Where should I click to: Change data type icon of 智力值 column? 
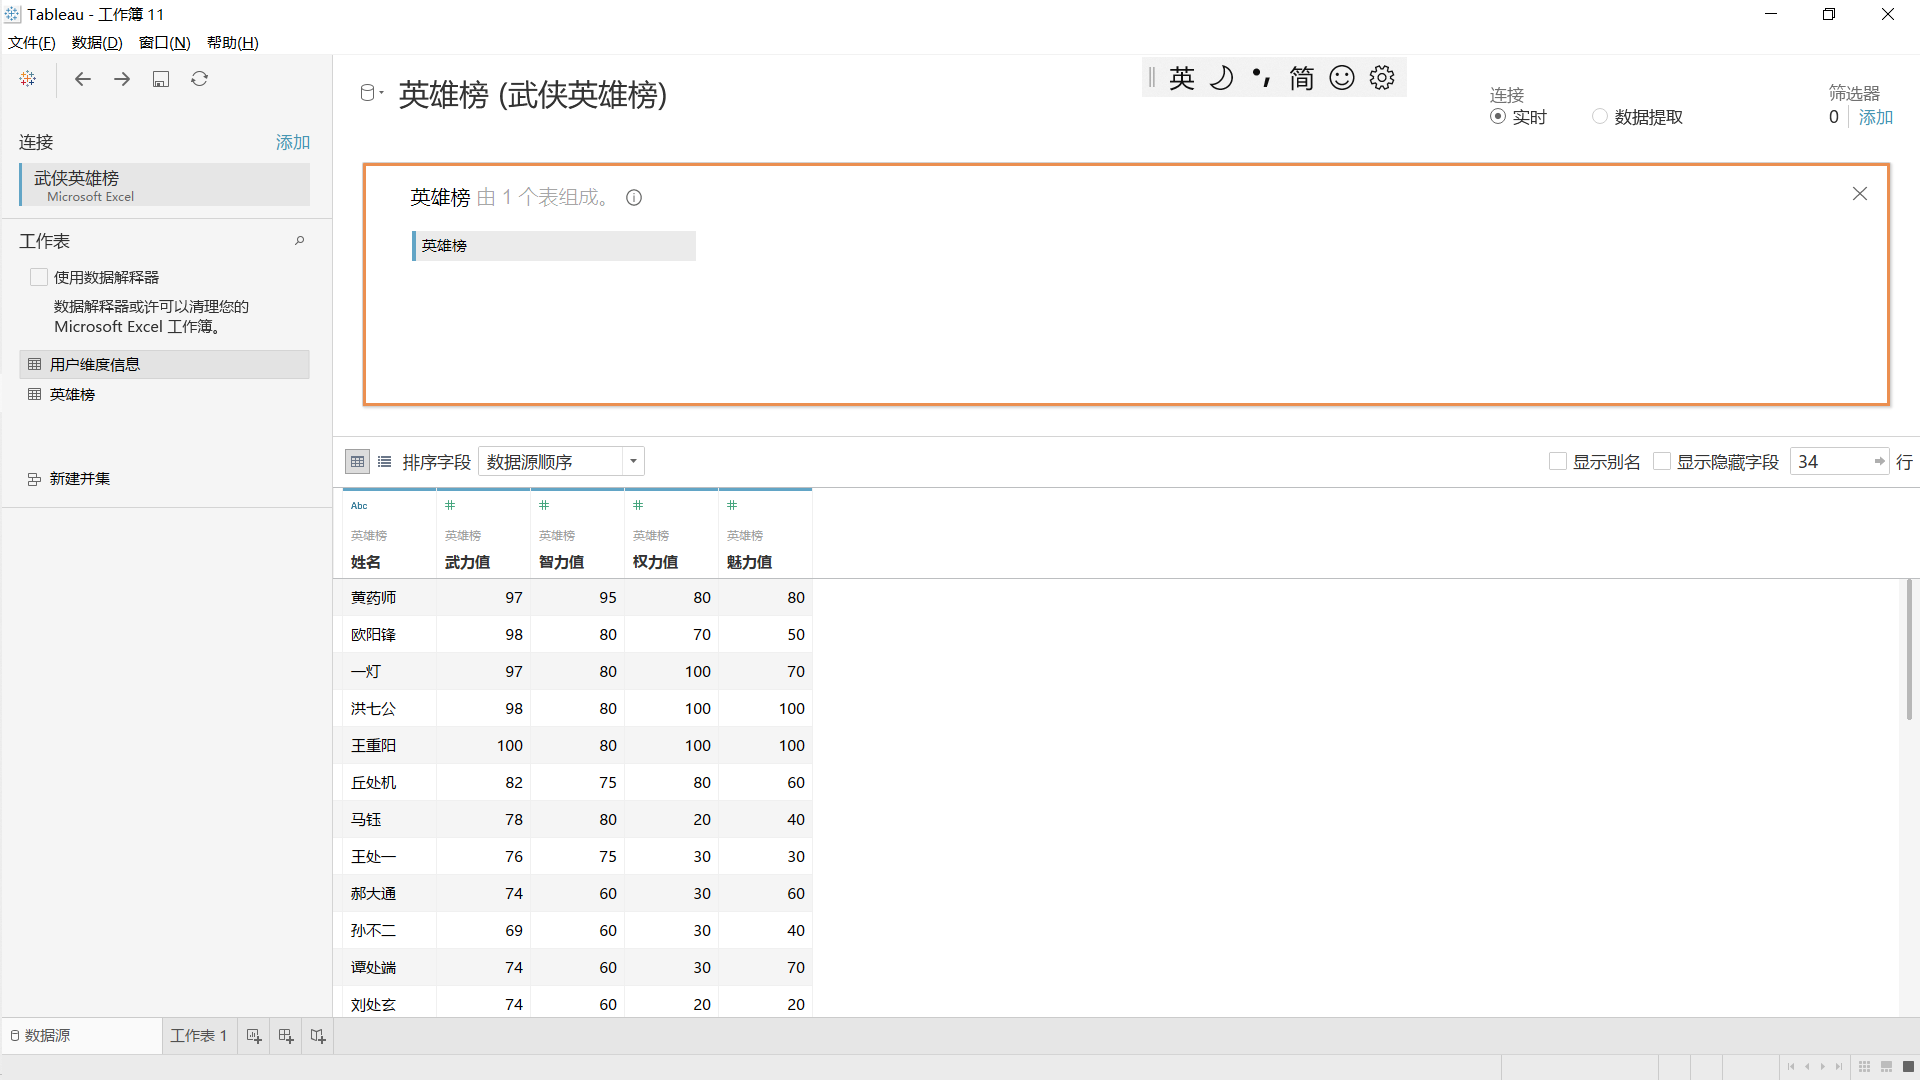pyautogui.click(x=544, y=506)
